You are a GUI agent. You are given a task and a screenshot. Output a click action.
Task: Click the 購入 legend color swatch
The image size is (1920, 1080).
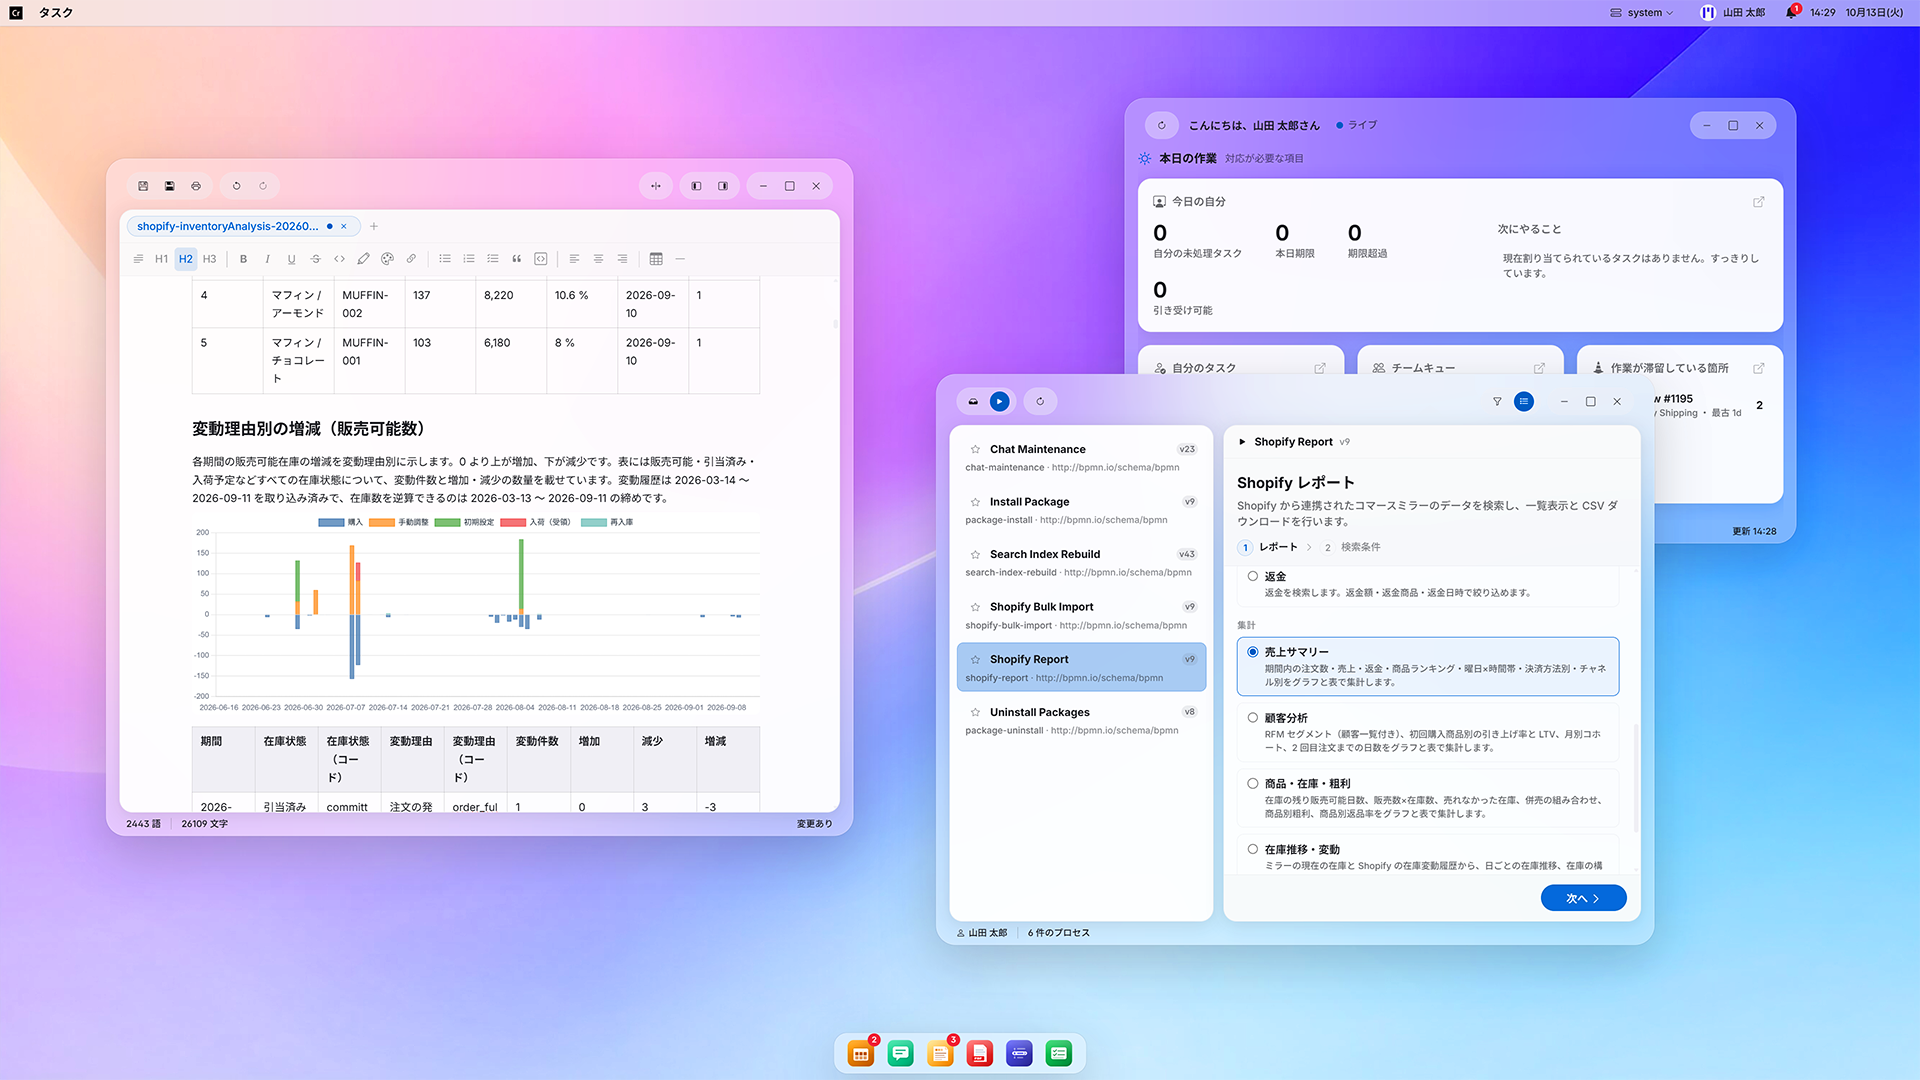331,522
